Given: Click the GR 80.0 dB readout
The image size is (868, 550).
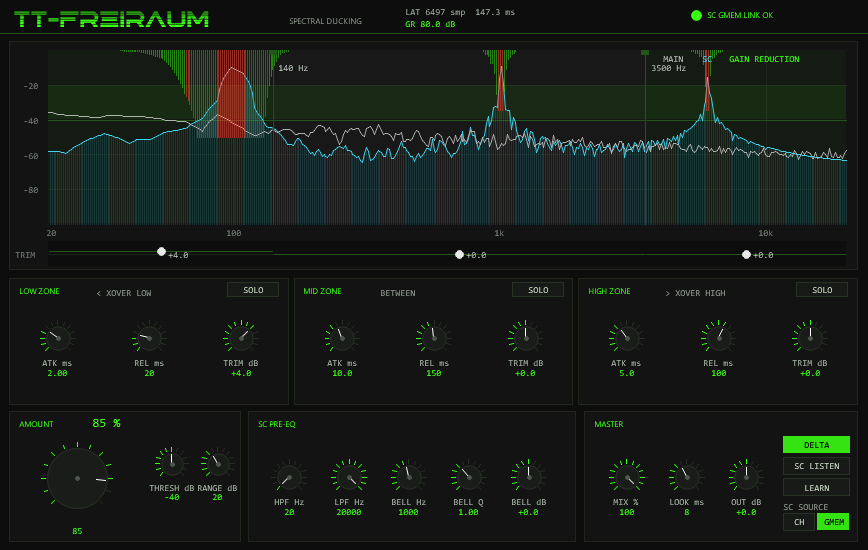Looking at the screenshot, I should click(x=430, y=24).
